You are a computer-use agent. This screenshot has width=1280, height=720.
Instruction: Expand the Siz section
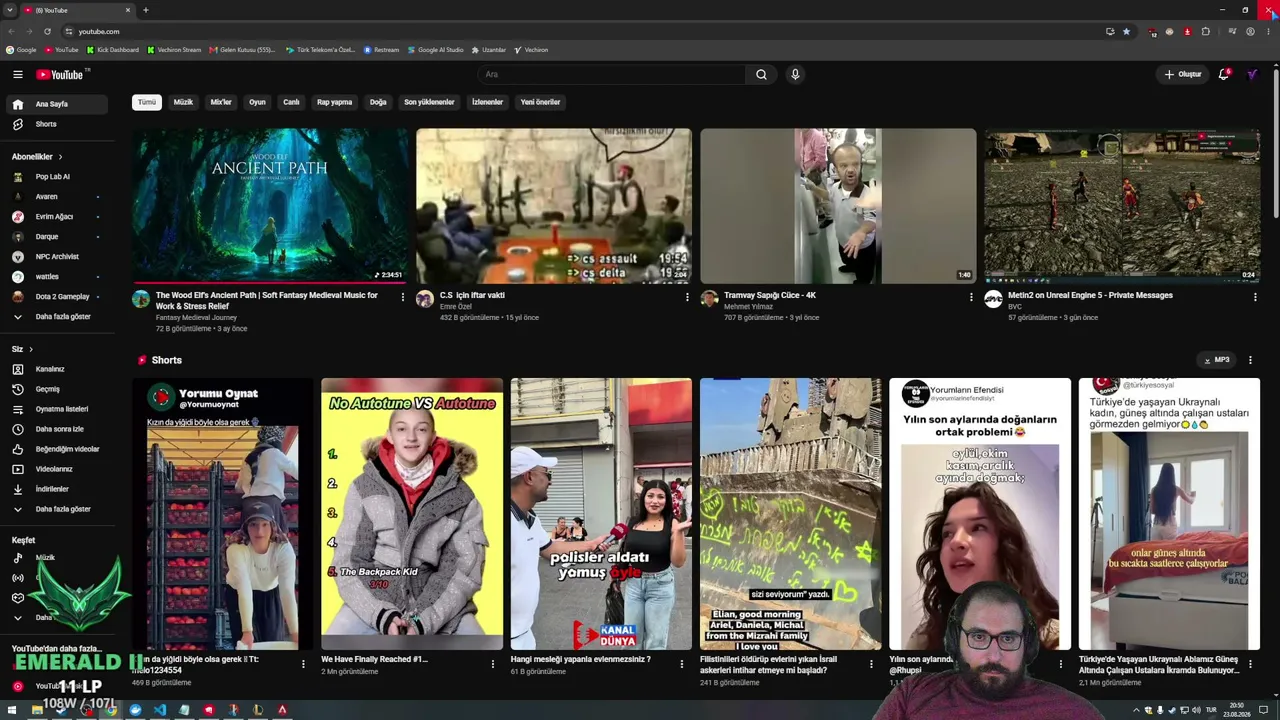(23, 349)
